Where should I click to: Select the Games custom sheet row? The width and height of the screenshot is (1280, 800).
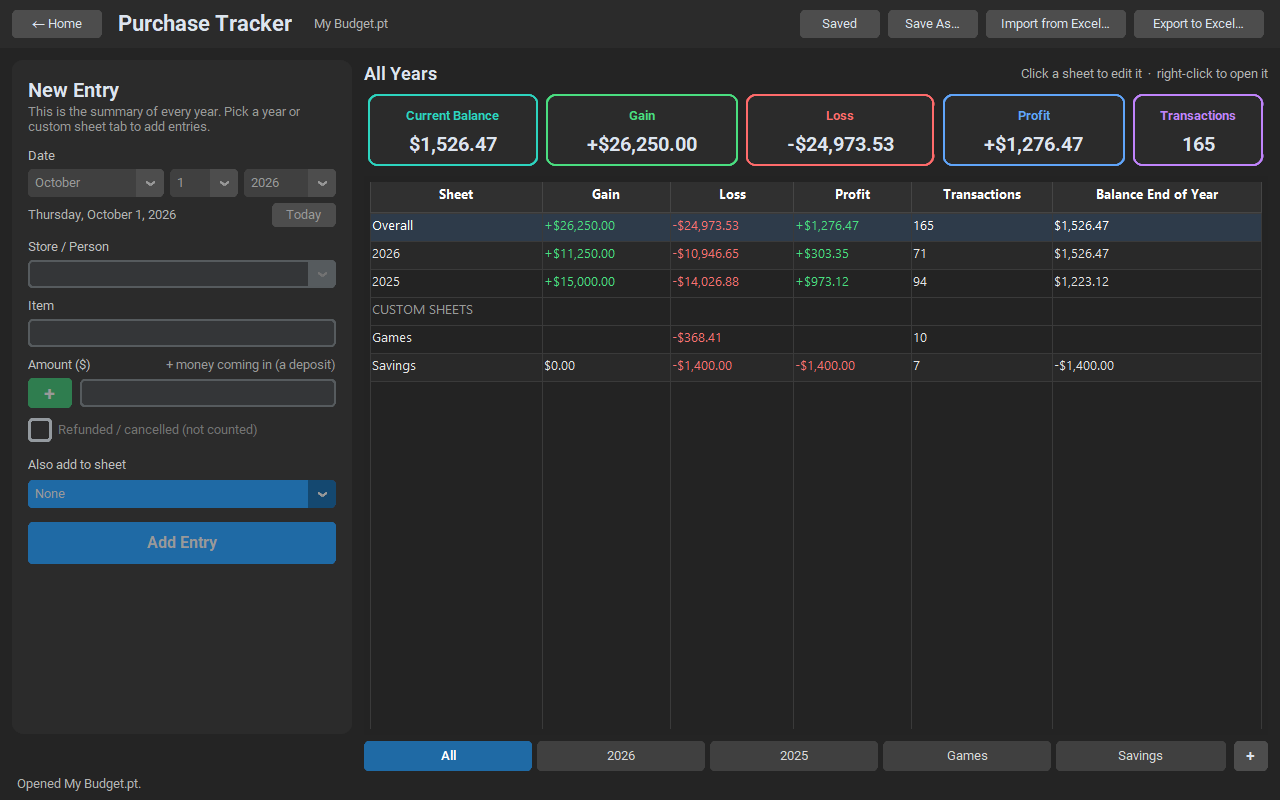tap(816, 338)
